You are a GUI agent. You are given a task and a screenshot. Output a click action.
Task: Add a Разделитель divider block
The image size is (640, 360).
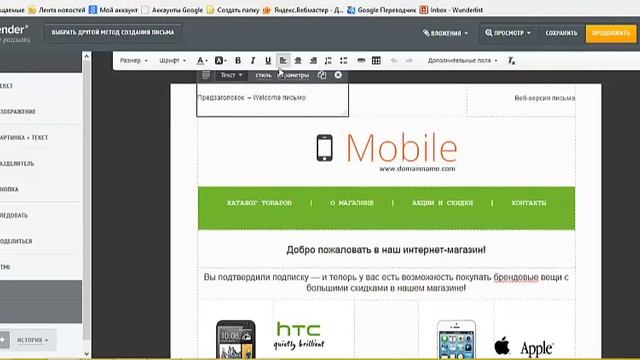click(41, 163)
